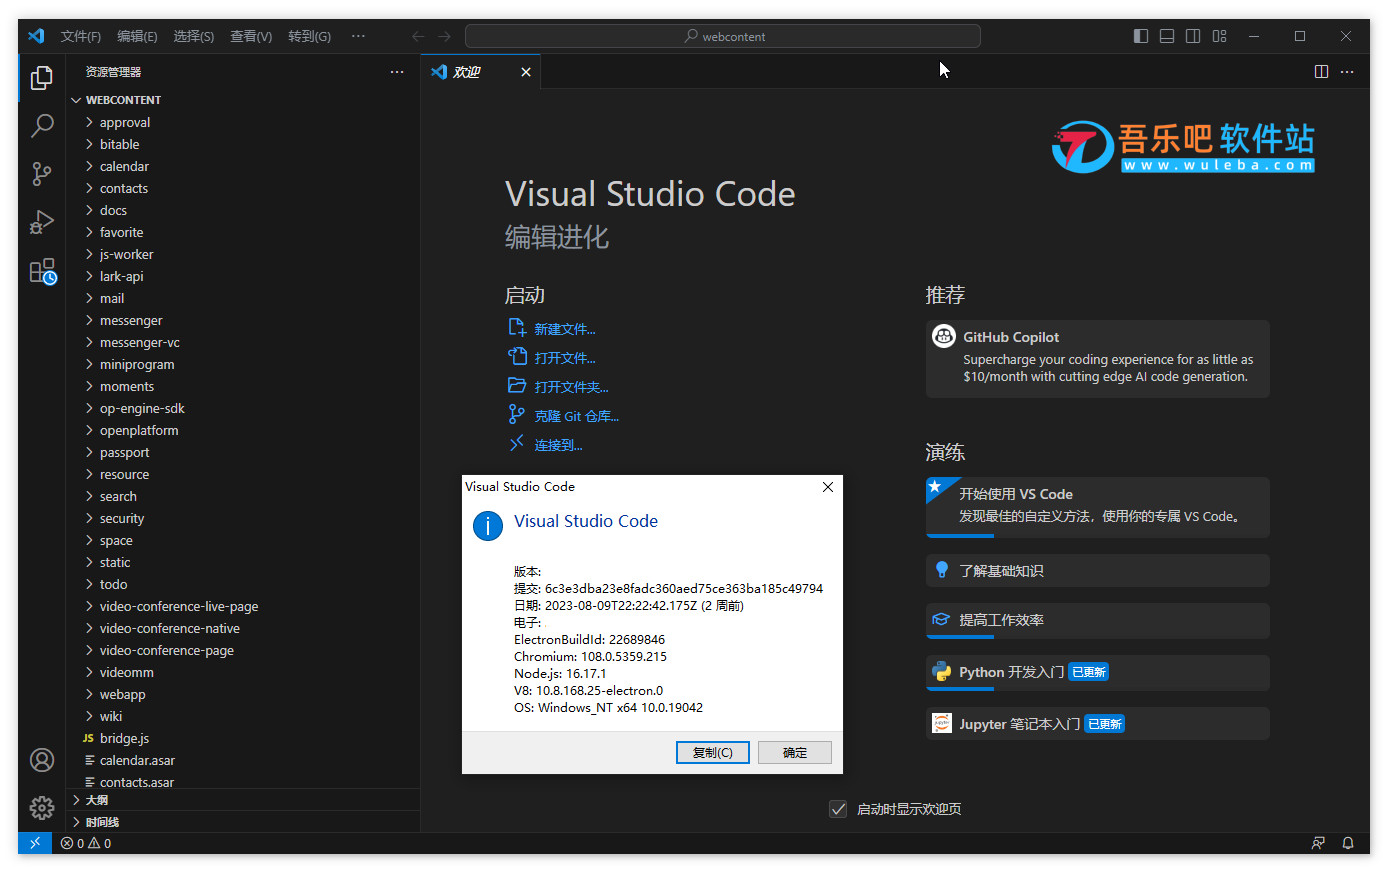Image resolution: width=1386 pixels, height=870 pixels.
Task: Open the customize layout icon
Action: coord(1219,36)
